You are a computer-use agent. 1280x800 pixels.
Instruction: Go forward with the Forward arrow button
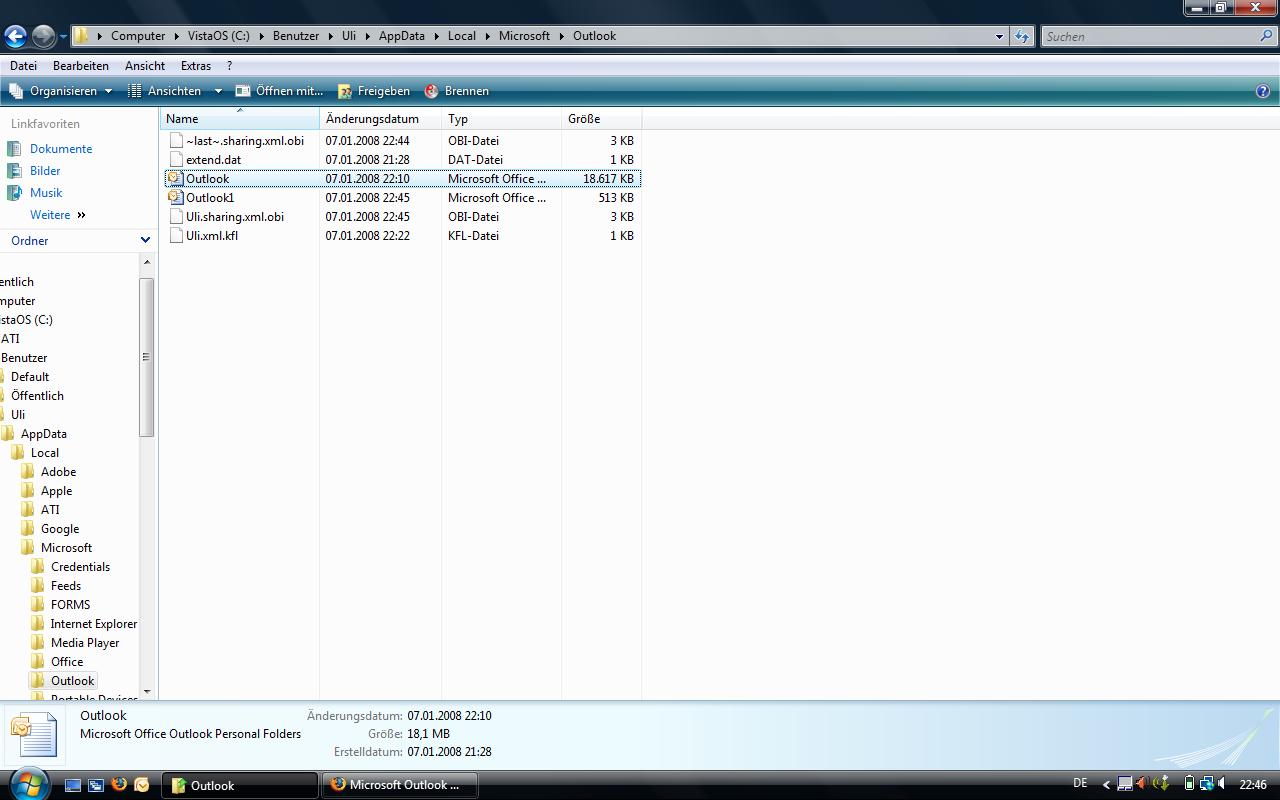[x=43, y=36]
